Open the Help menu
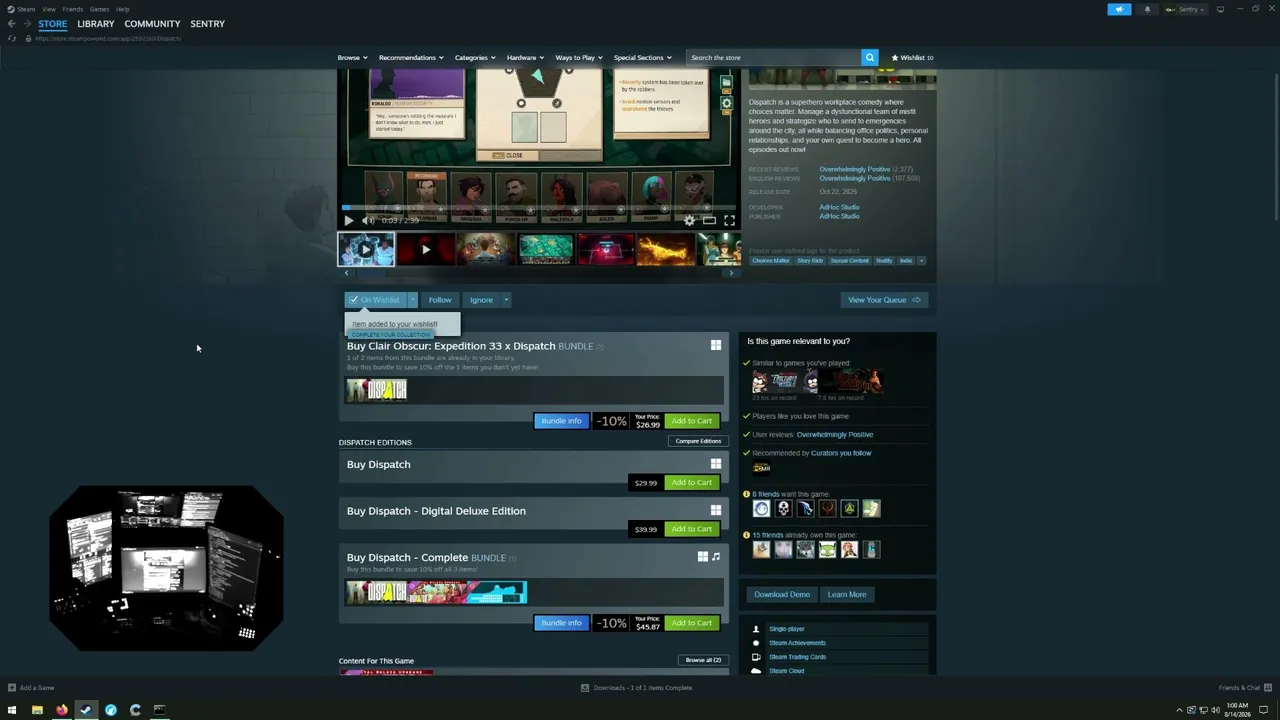Image resolution: width=1280 pixels, height=720 pixels. (122, 9)
